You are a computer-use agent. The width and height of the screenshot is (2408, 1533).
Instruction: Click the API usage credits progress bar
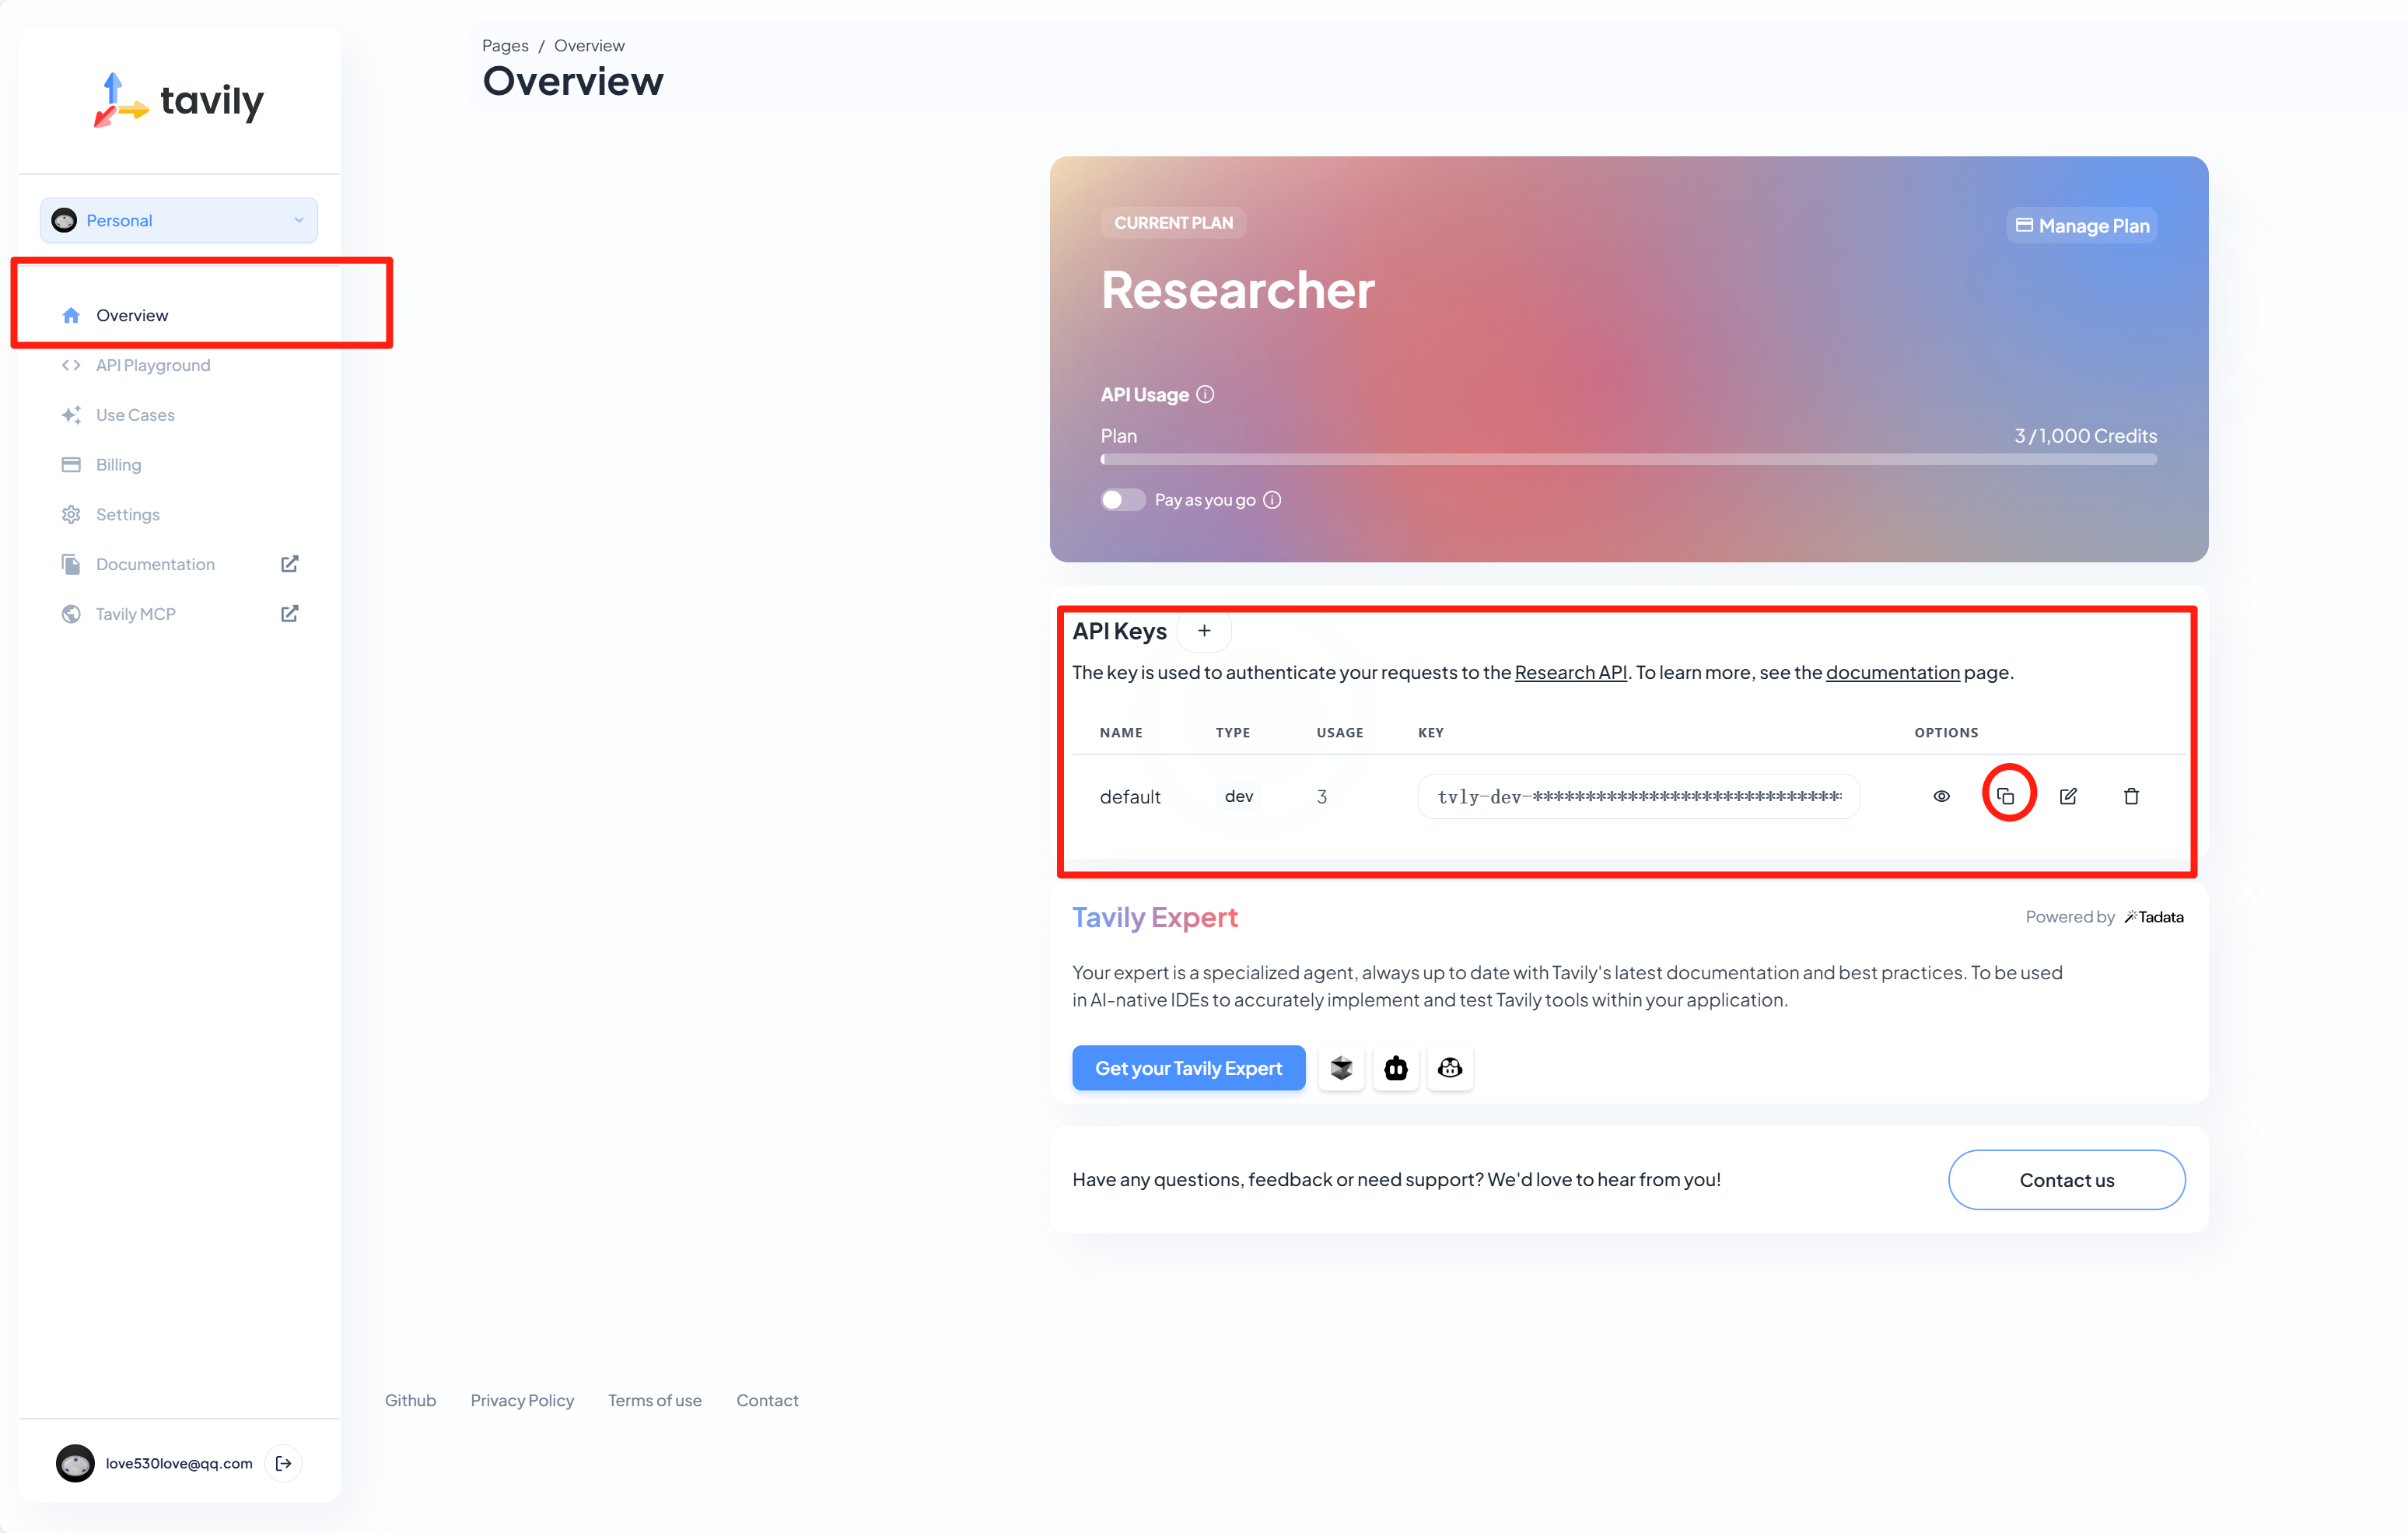(x=1628, y=459)
